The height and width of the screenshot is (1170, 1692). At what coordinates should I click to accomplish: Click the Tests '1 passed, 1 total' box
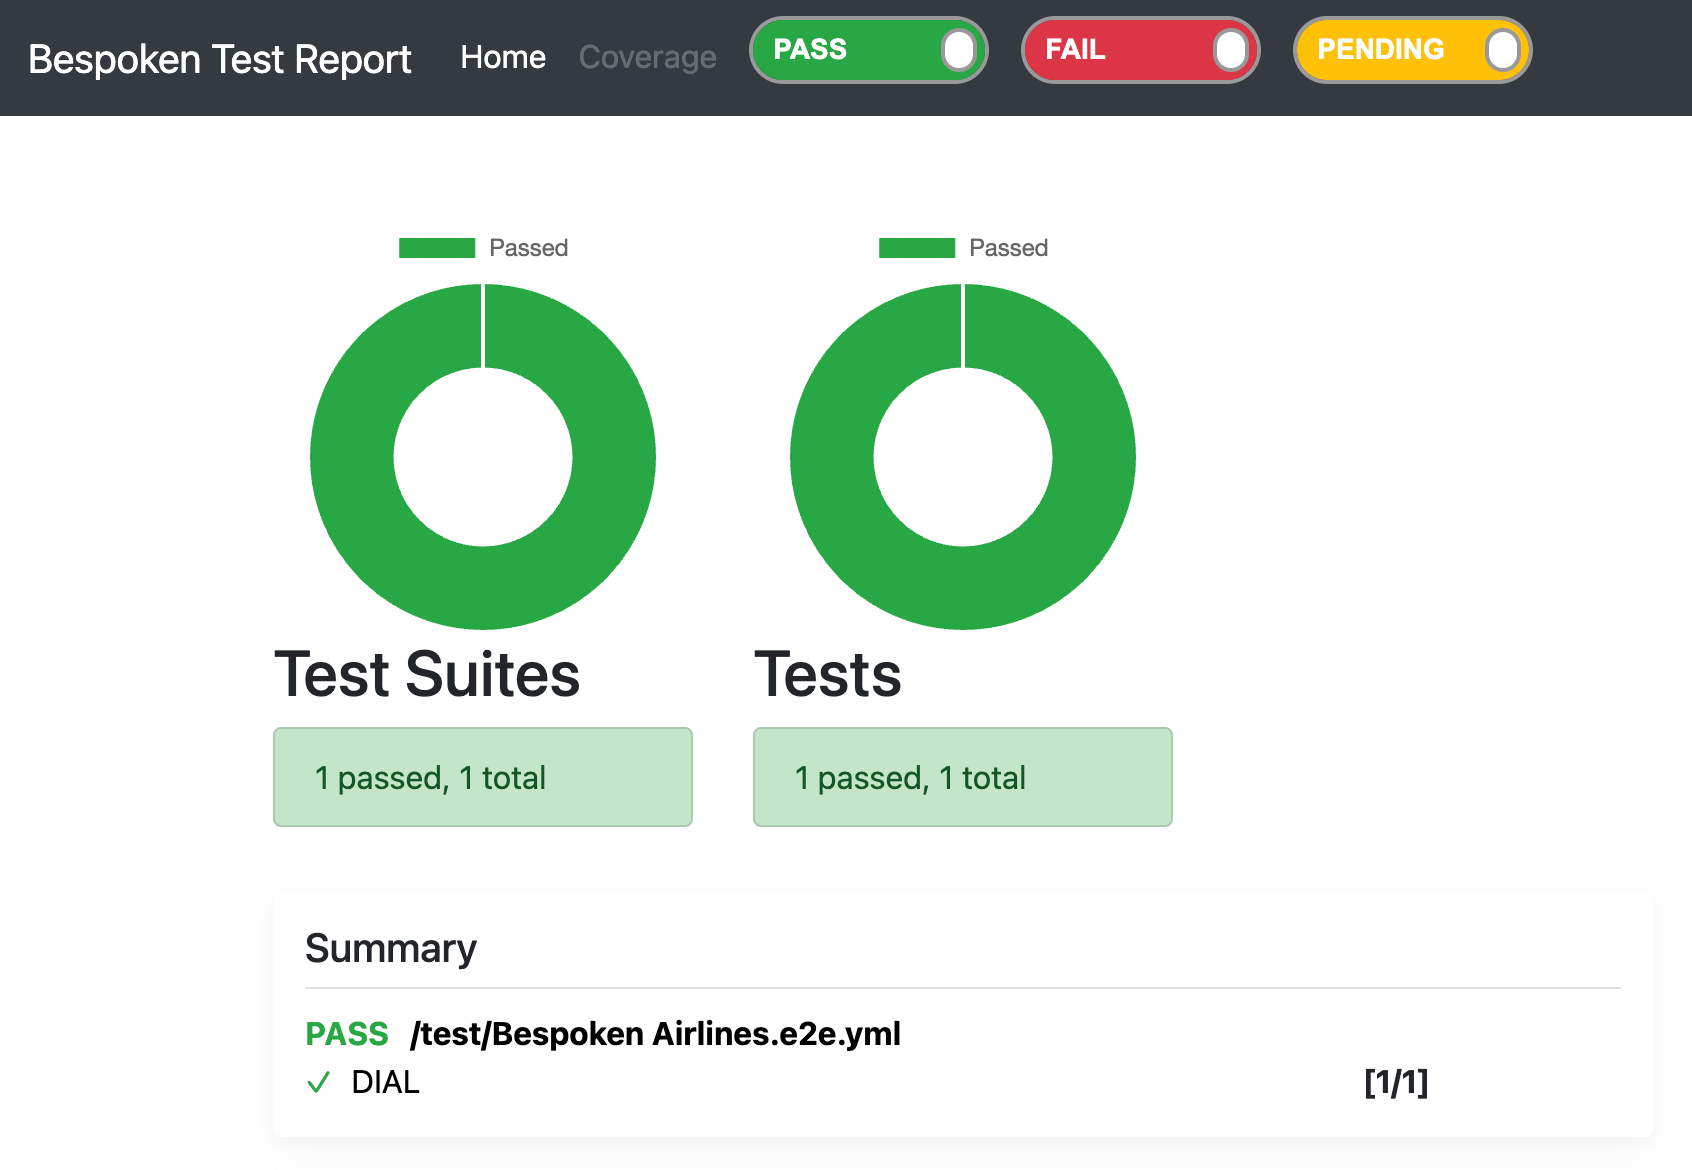(963, 777)
